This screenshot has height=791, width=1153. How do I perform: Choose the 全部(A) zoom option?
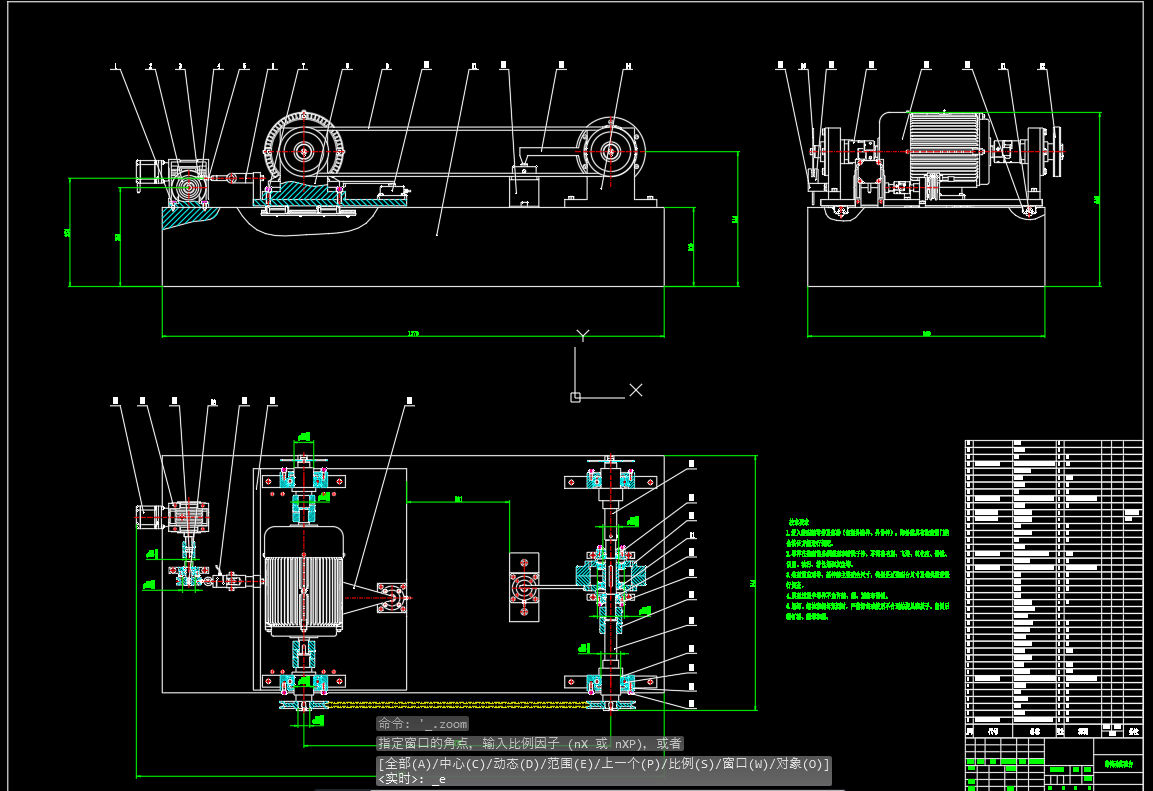(408, 764)
